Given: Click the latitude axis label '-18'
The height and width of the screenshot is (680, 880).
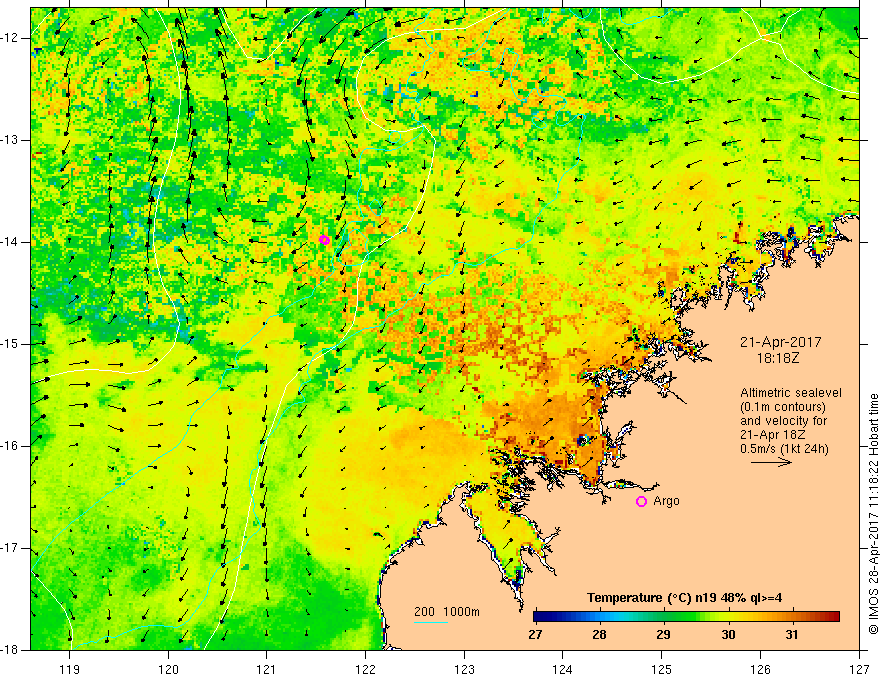Looking at the screenshot, I should coord(10,650).
